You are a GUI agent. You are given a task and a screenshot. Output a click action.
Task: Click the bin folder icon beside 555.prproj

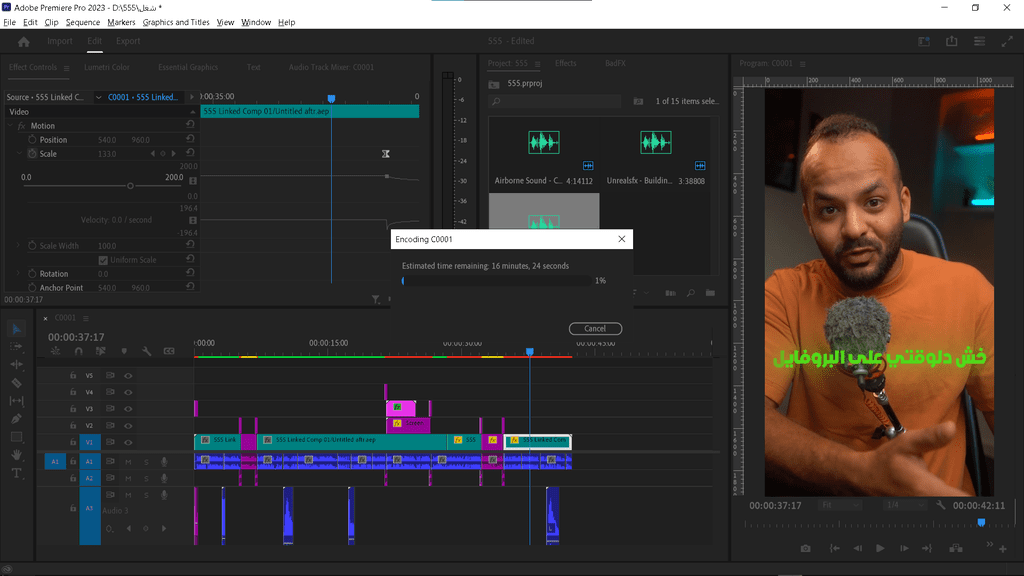[x=494, y=84]
